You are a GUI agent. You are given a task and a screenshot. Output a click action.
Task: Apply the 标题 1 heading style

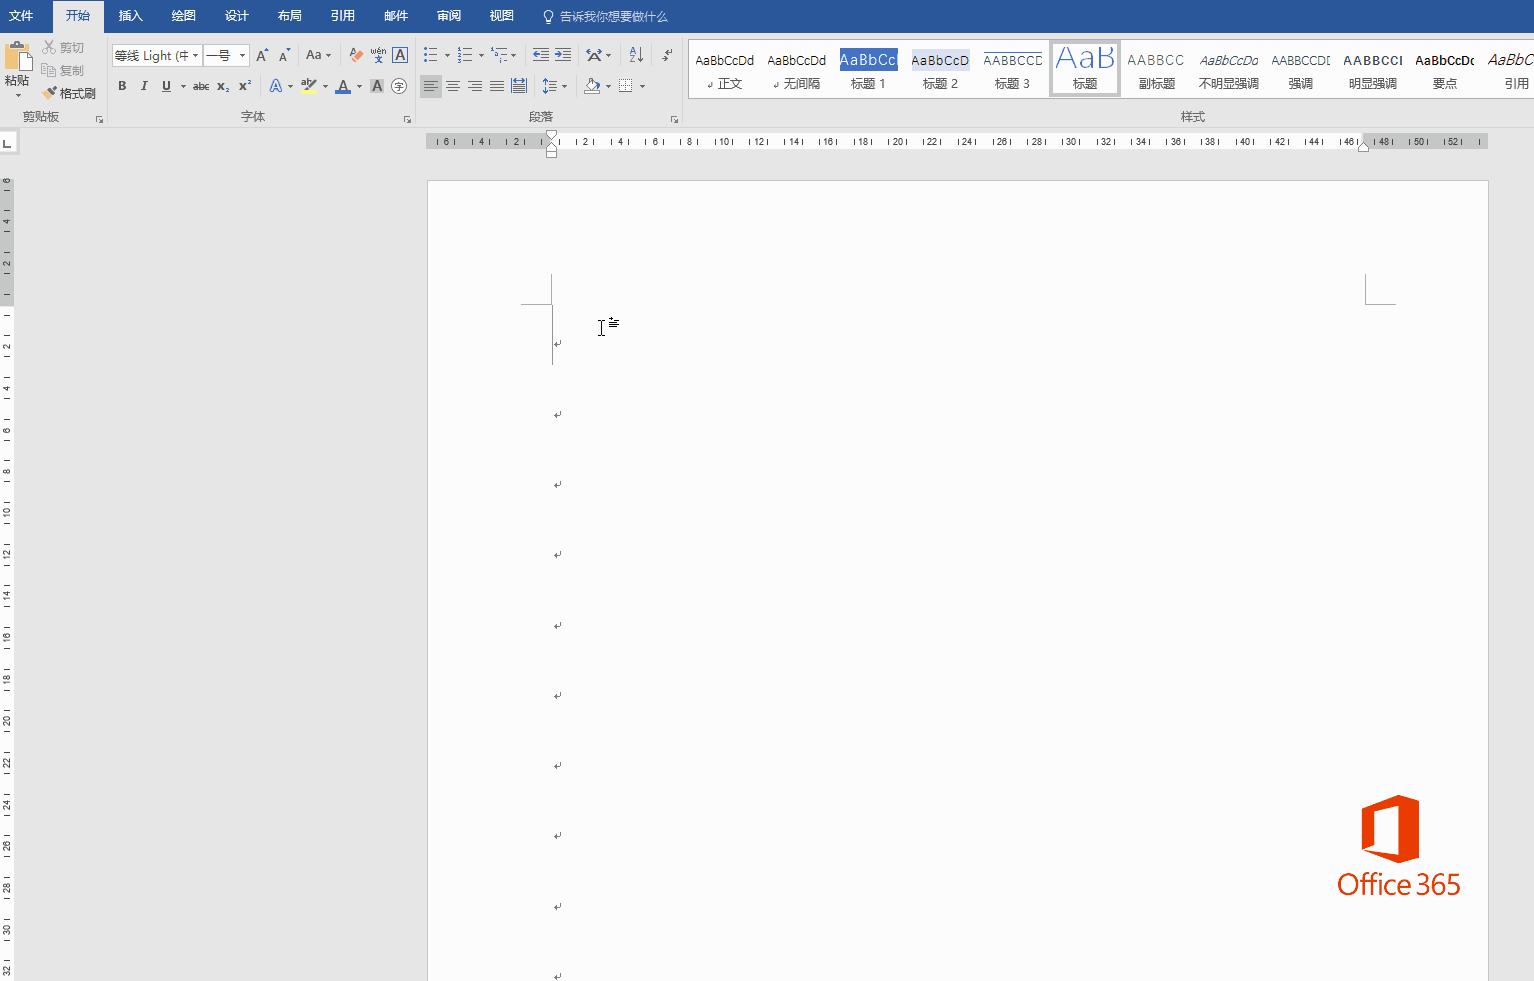(868, 70)
